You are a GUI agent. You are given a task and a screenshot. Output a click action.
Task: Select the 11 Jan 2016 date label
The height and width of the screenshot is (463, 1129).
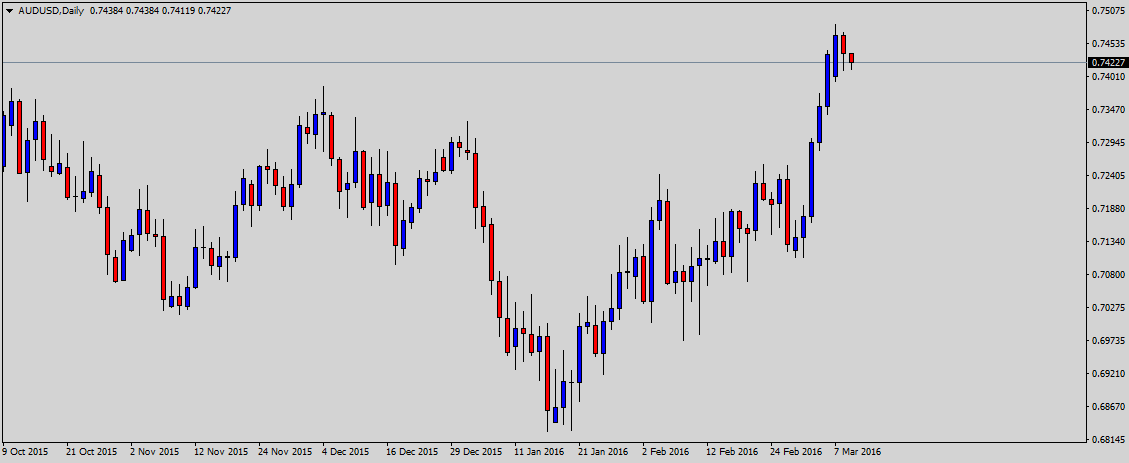click(540, 451)
